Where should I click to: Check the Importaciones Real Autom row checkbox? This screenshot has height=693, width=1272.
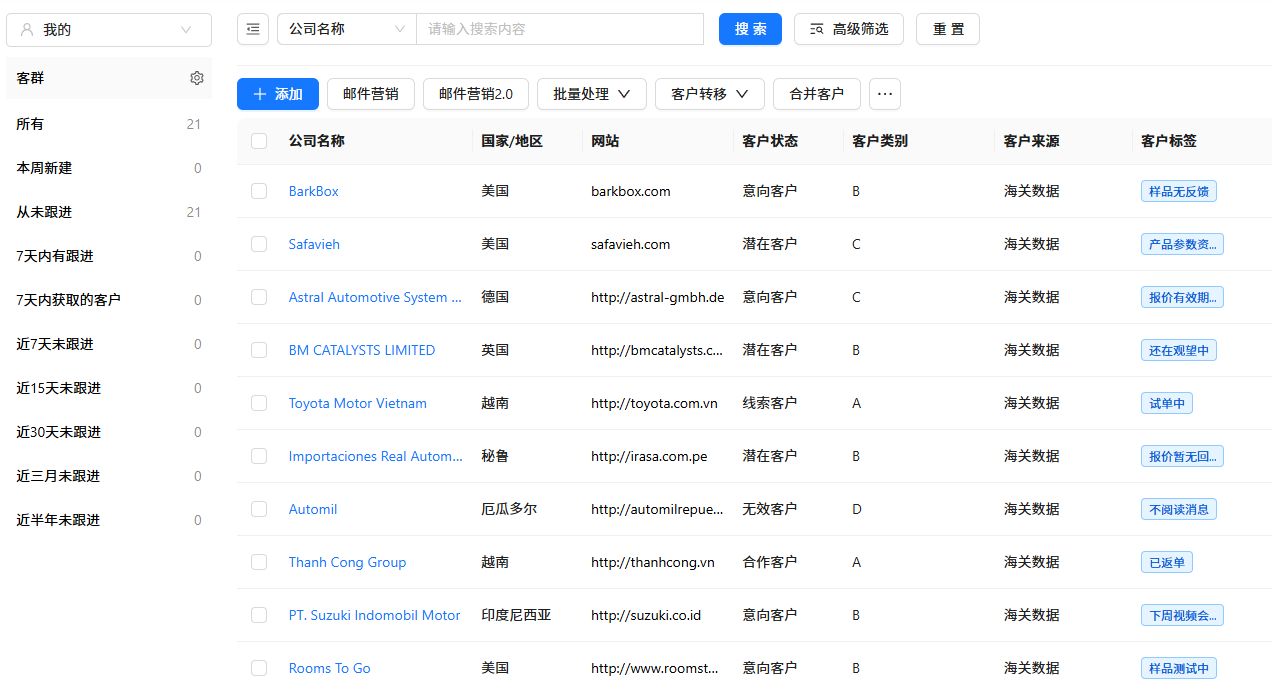click(259, 456)
